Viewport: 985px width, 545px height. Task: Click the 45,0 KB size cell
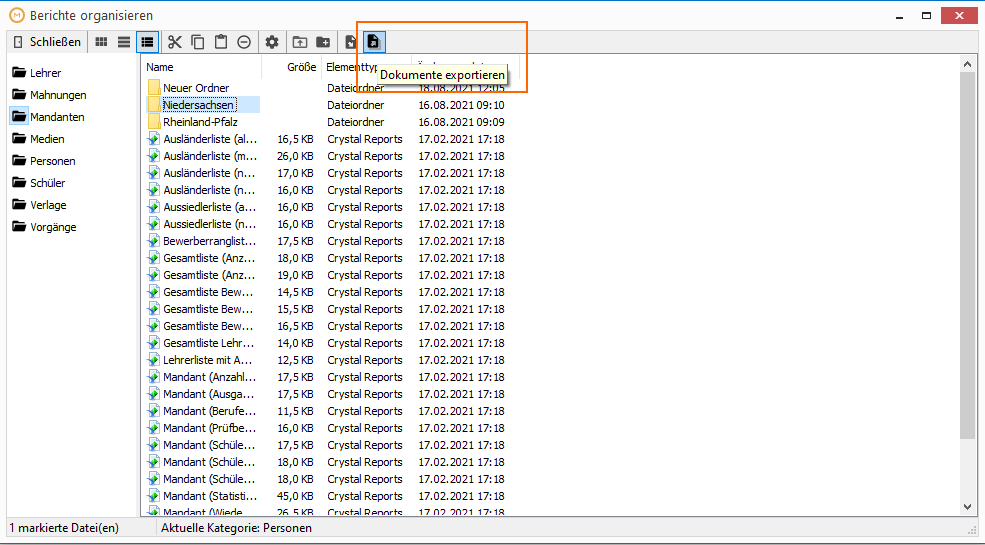coord(295,495)
